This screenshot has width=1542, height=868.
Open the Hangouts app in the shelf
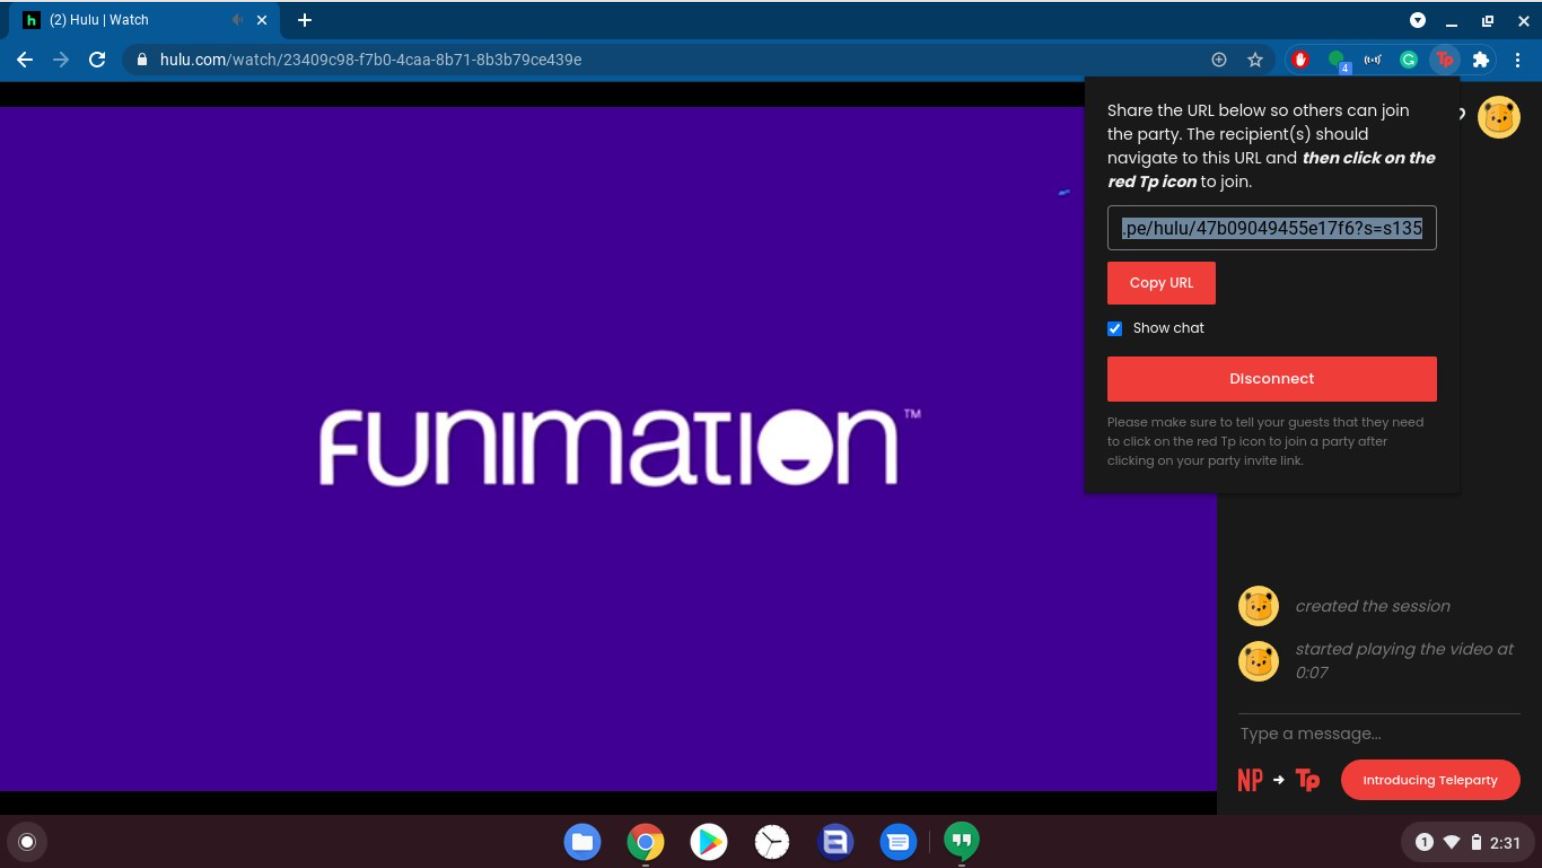tap(961, 842)
